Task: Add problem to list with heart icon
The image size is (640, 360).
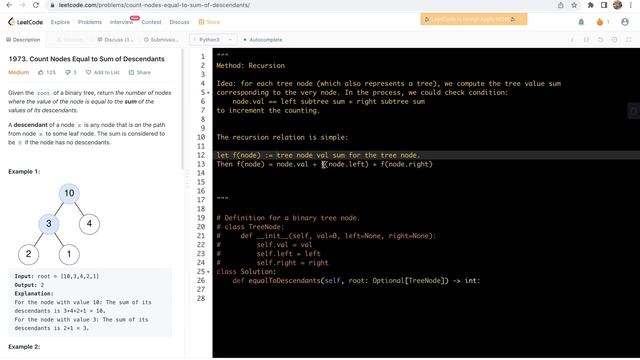Action: click(88, 72)
